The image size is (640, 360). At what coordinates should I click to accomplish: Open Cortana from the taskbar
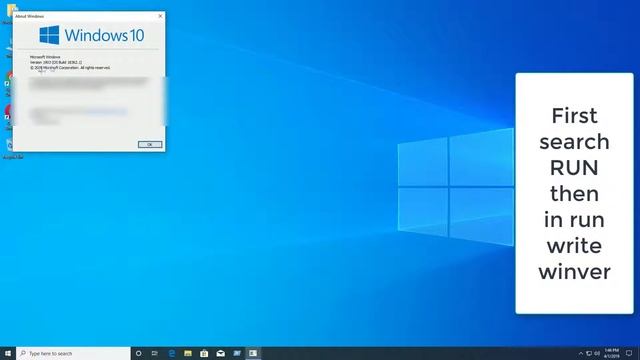point(139,353)
